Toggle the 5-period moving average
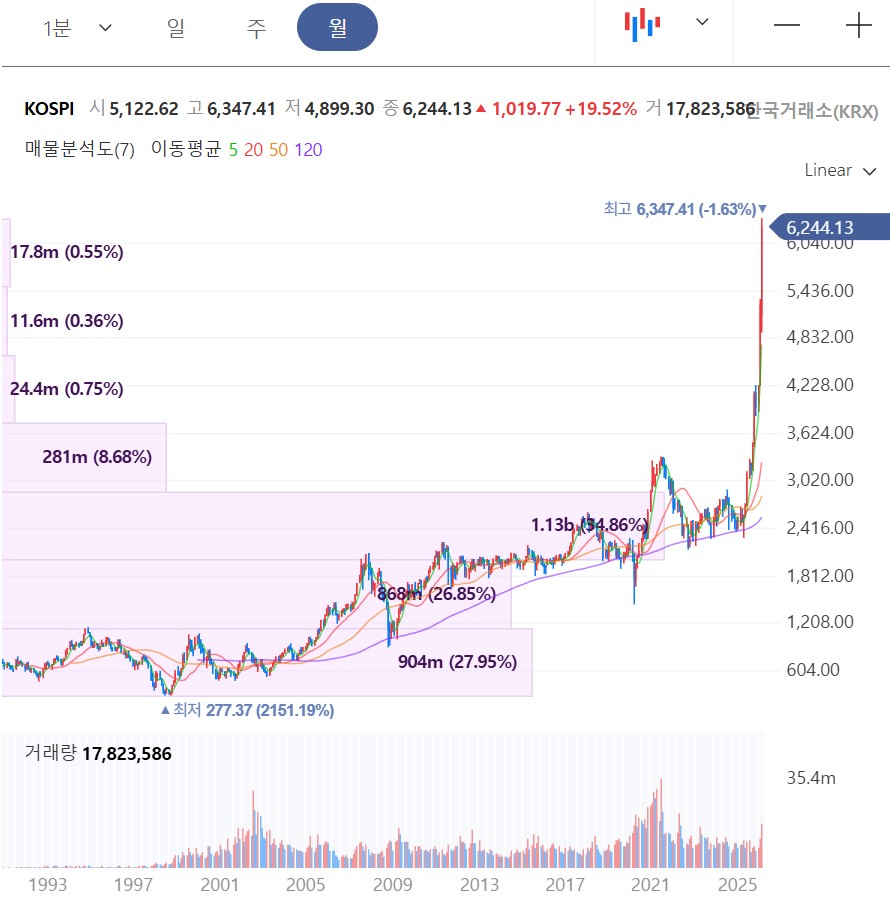Screen dimensions: 890x911 pyautogui.click(x=233, y=150)
